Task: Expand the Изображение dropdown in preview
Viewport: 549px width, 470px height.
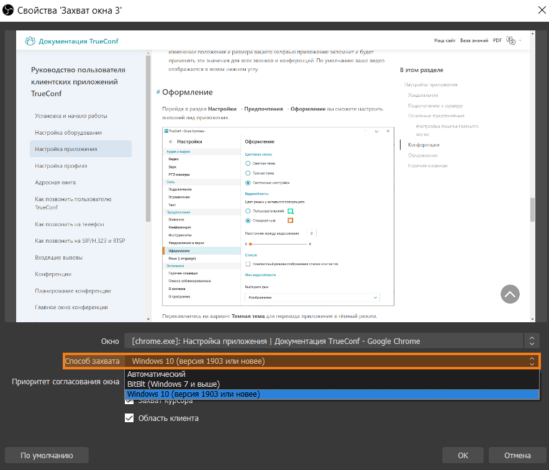Action: tap(312, 297)
